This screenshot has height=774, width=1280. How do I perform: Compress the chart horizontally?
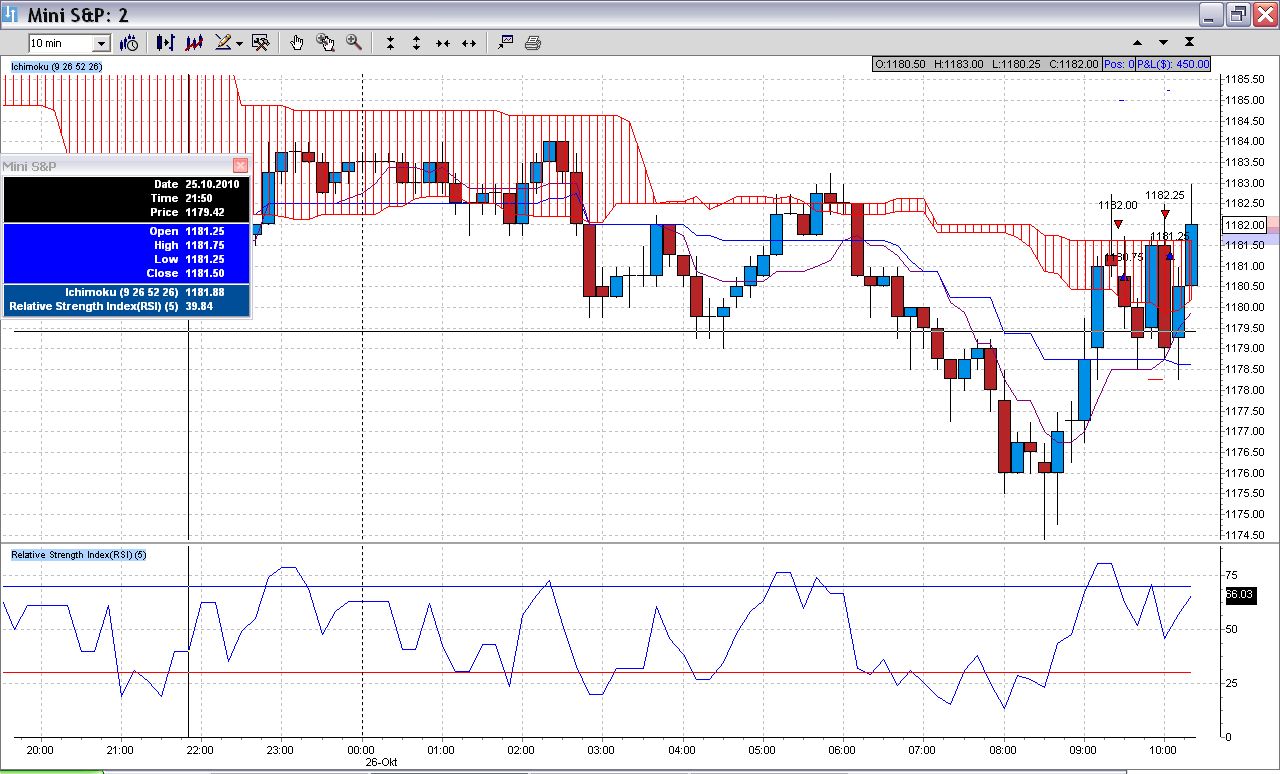click(x=442, y=43)
